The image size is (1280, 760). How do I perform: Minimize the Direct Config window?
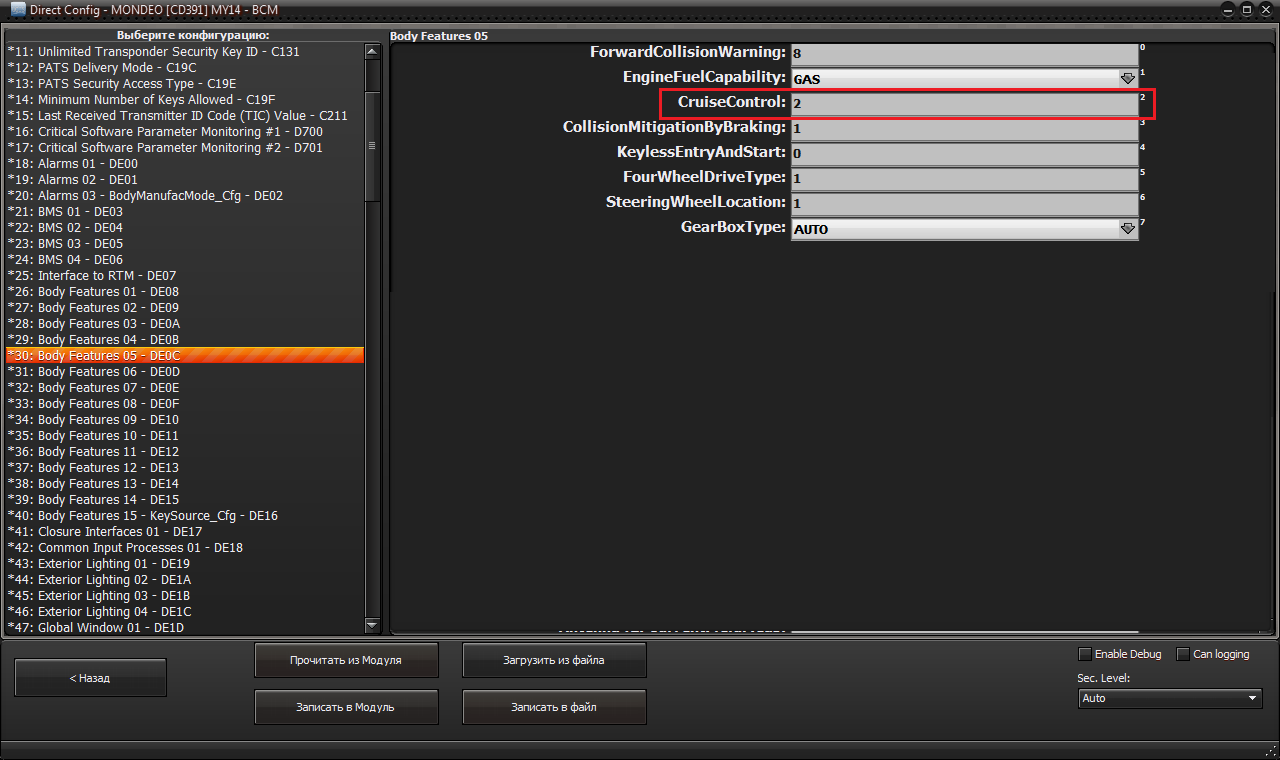(x=1227, y=10)
